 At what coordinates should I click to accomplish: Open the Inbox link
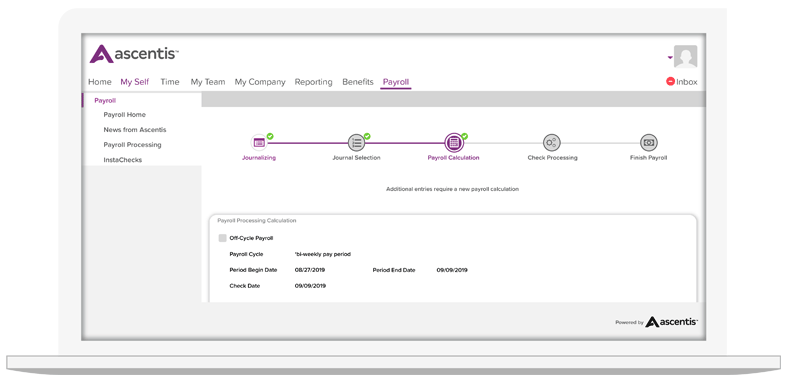click(x=687, y=82)
